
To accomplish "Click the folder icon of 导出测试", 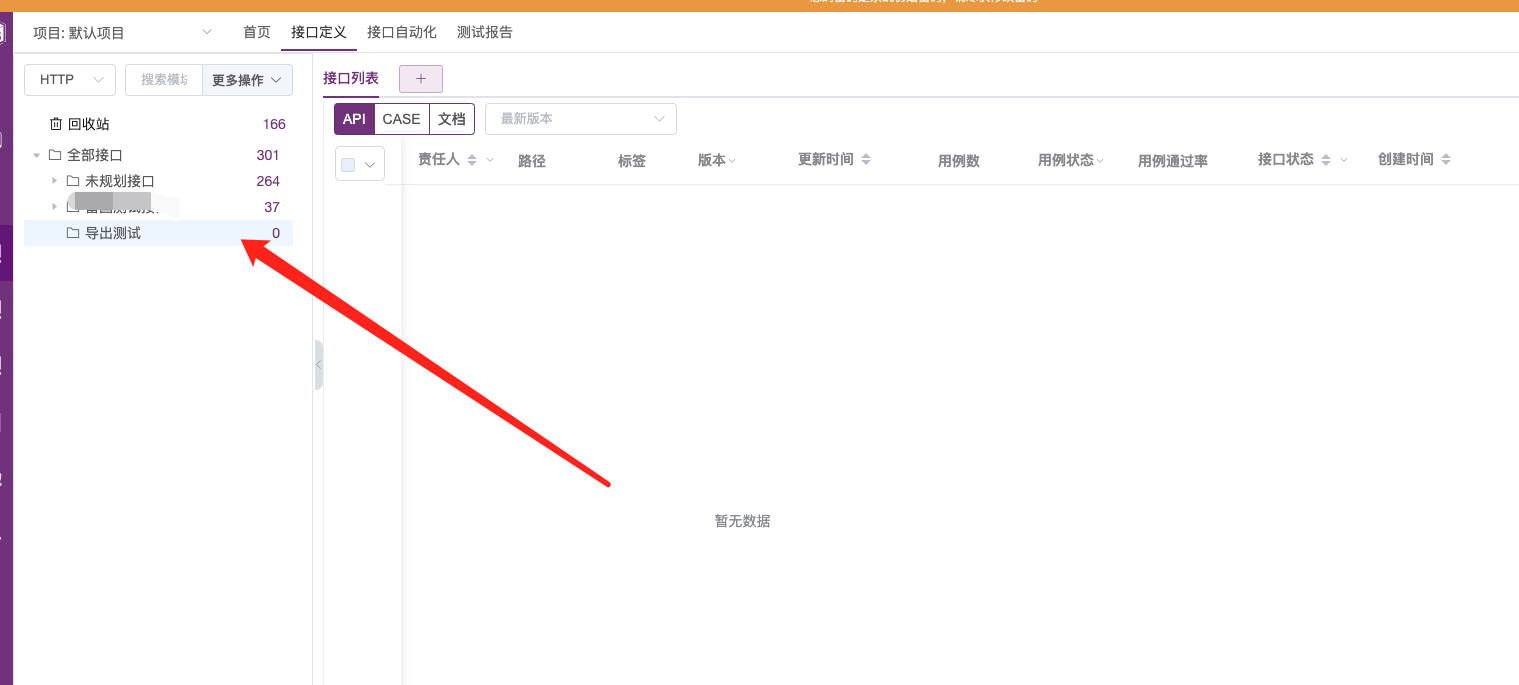I will point(73,233).
